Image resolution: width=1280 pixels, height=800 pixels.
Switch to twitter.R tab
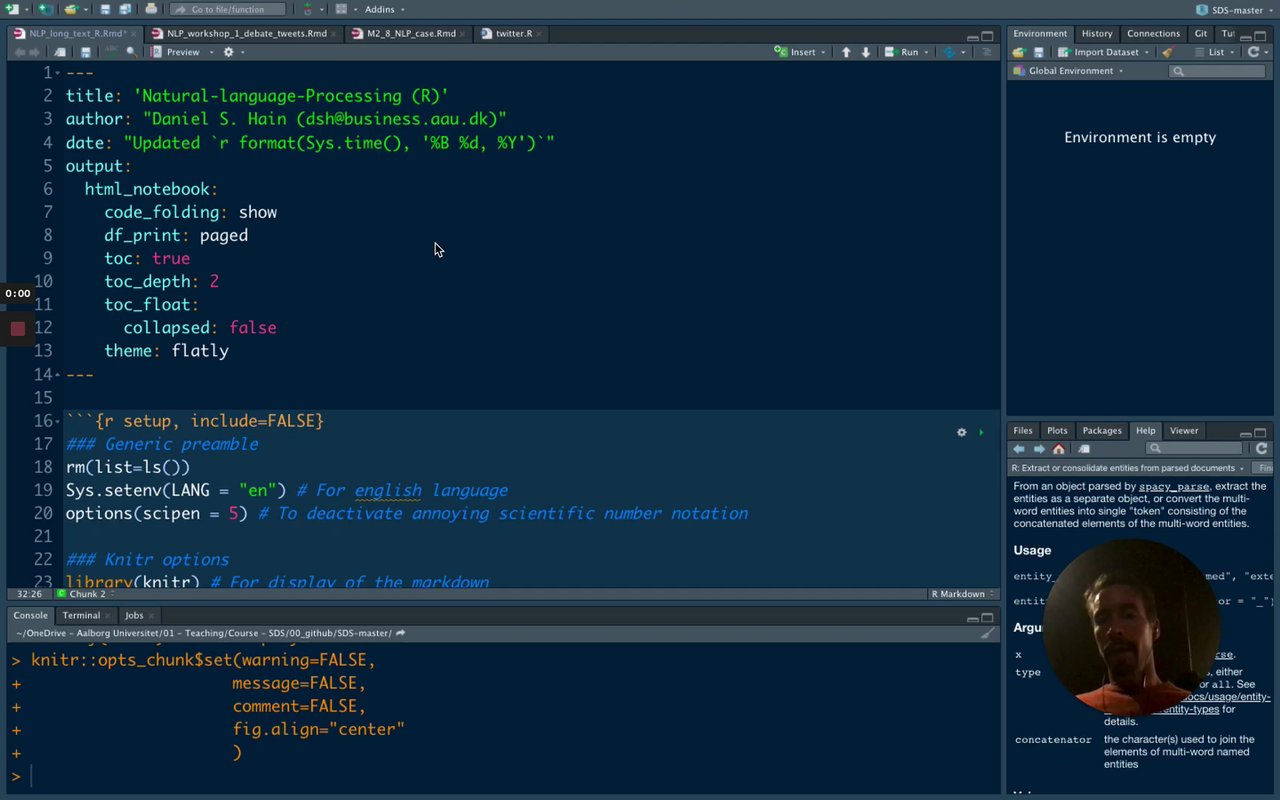click(513, 33)
